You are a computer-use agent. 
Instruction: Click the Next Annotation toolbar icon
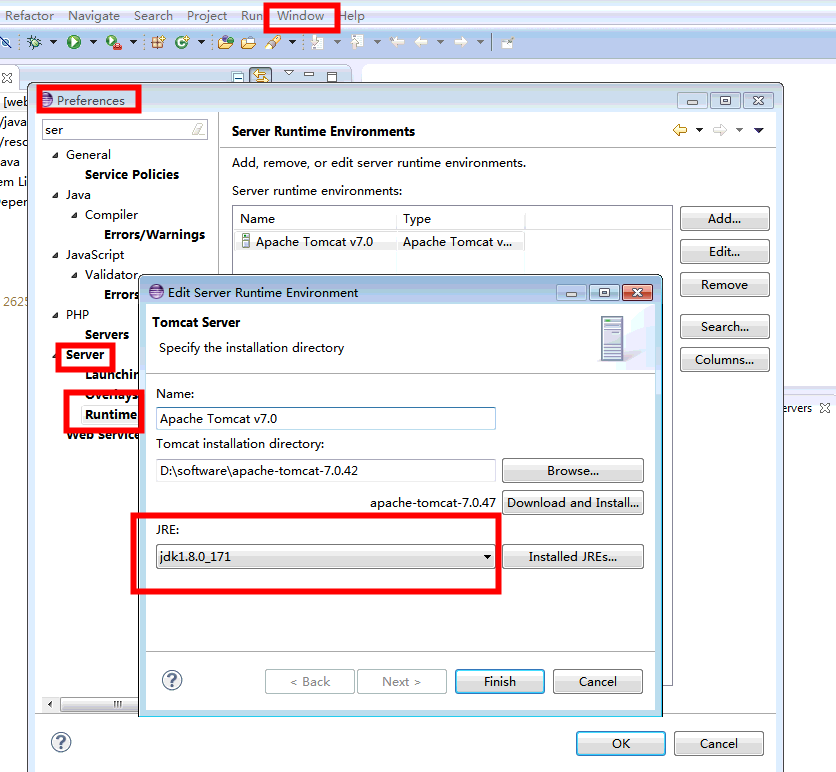[x=318, y=42]
